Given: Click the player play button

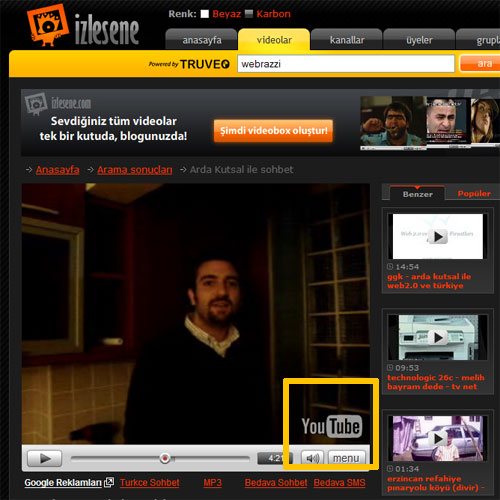Looking at the screenshot, I should 44,459.
